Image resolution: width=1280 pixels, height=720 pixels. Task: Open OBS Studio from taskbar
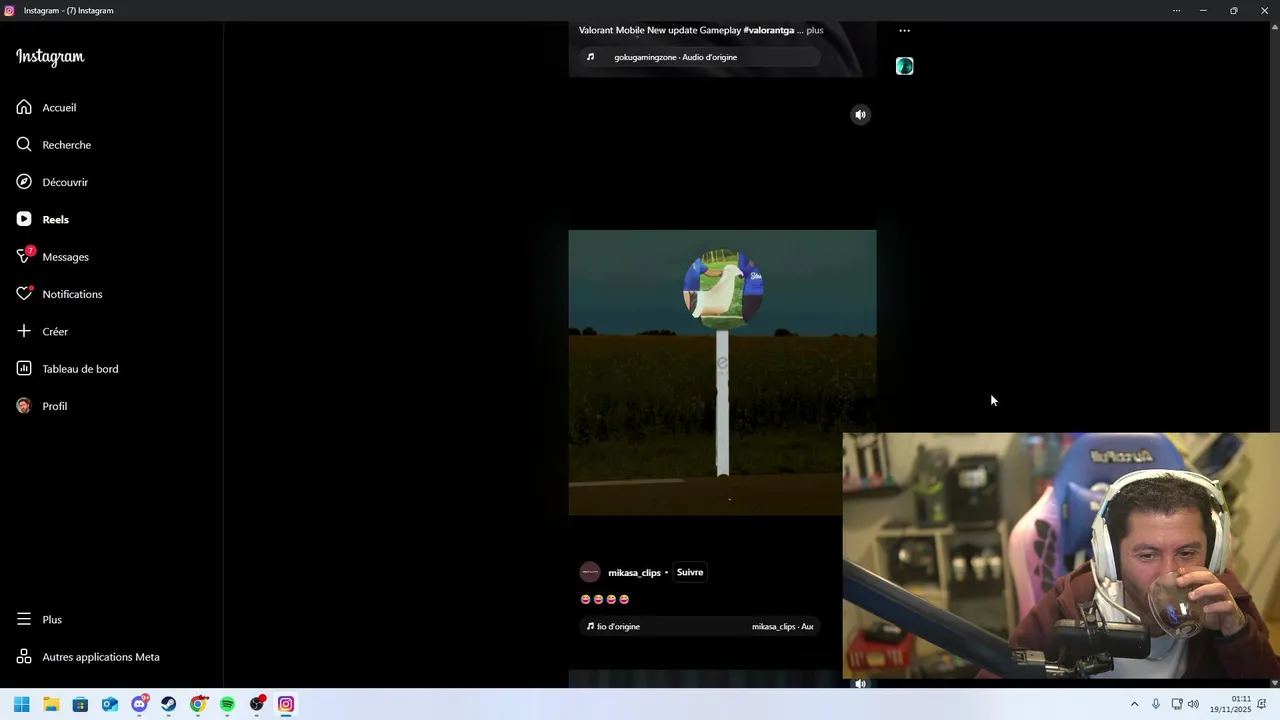click(x=257, y=704)
